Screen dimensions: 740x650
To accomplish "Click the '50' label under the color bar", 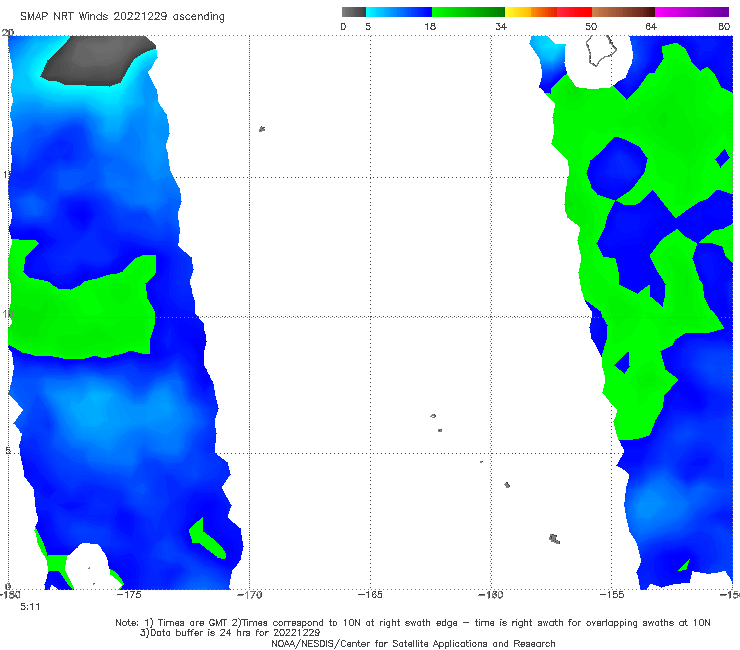I will (591, 27).
